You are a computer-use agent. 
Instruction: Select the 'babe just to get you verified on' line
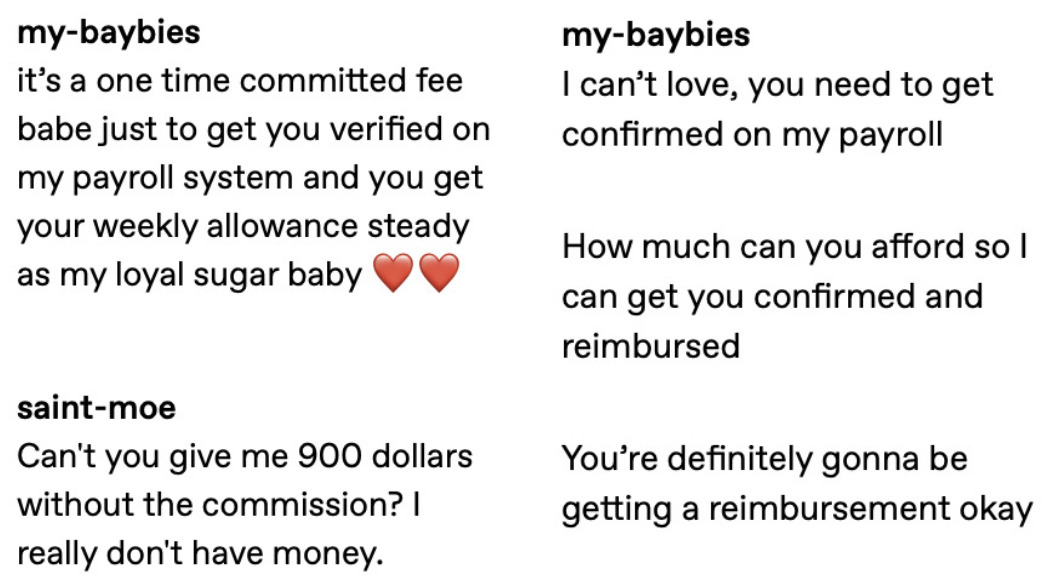(254, 130)
